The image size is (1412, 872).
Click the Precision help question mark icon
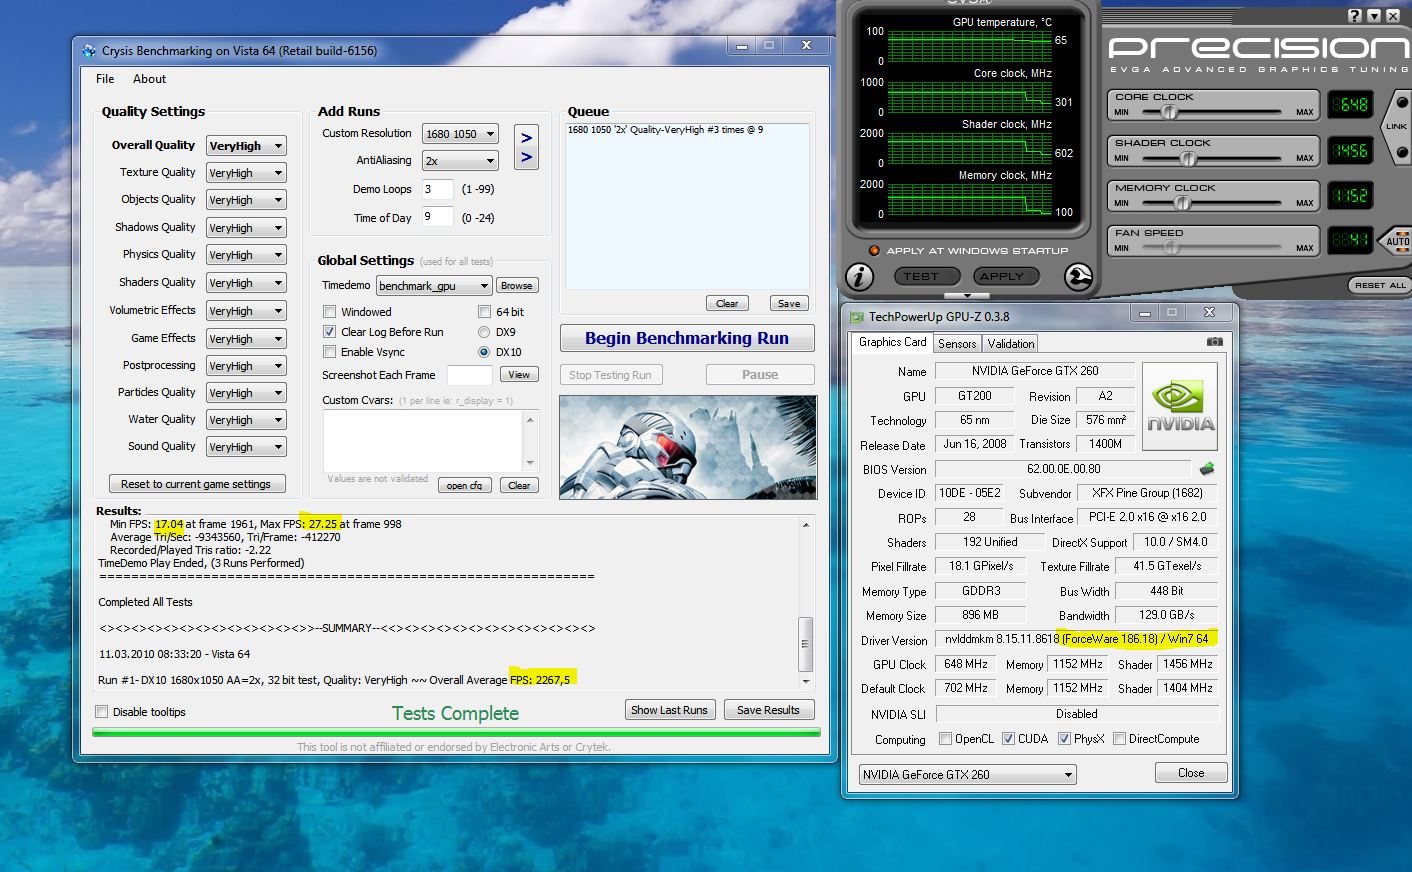pyautogui.click(x=1355, y=16)
